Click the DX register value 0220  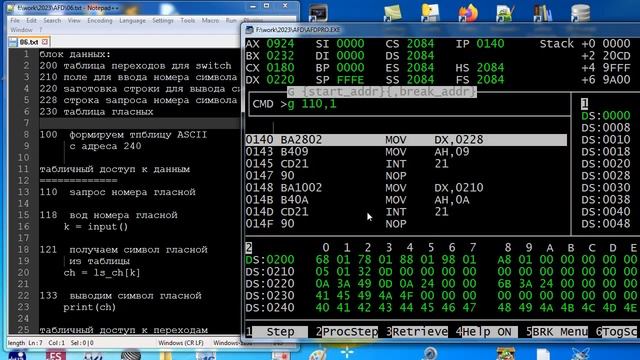pos(280,80)
